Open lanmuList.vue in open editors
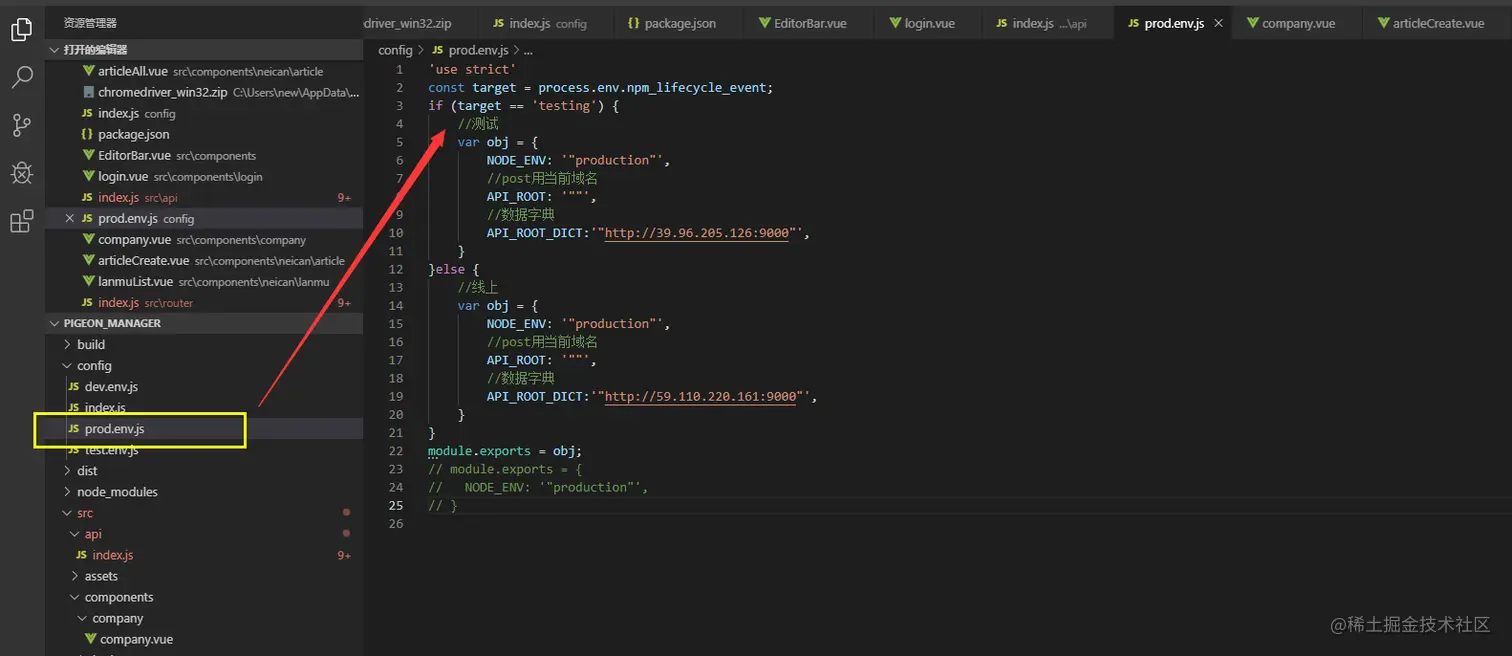This screenshot has width=1512, height=656. point(204,281)
